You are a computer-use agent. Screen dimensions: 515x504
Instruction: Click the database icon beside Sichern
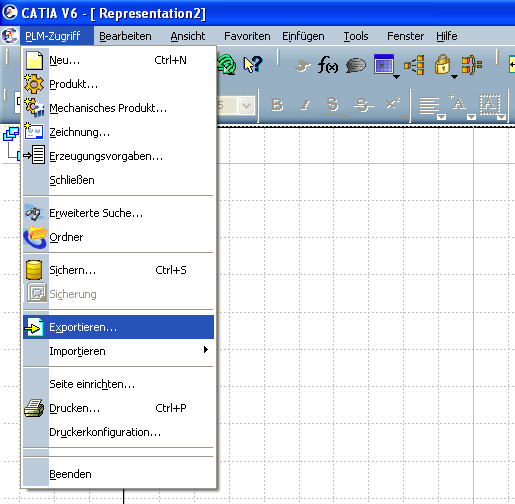pyautogui.click(x=34, y=270)
